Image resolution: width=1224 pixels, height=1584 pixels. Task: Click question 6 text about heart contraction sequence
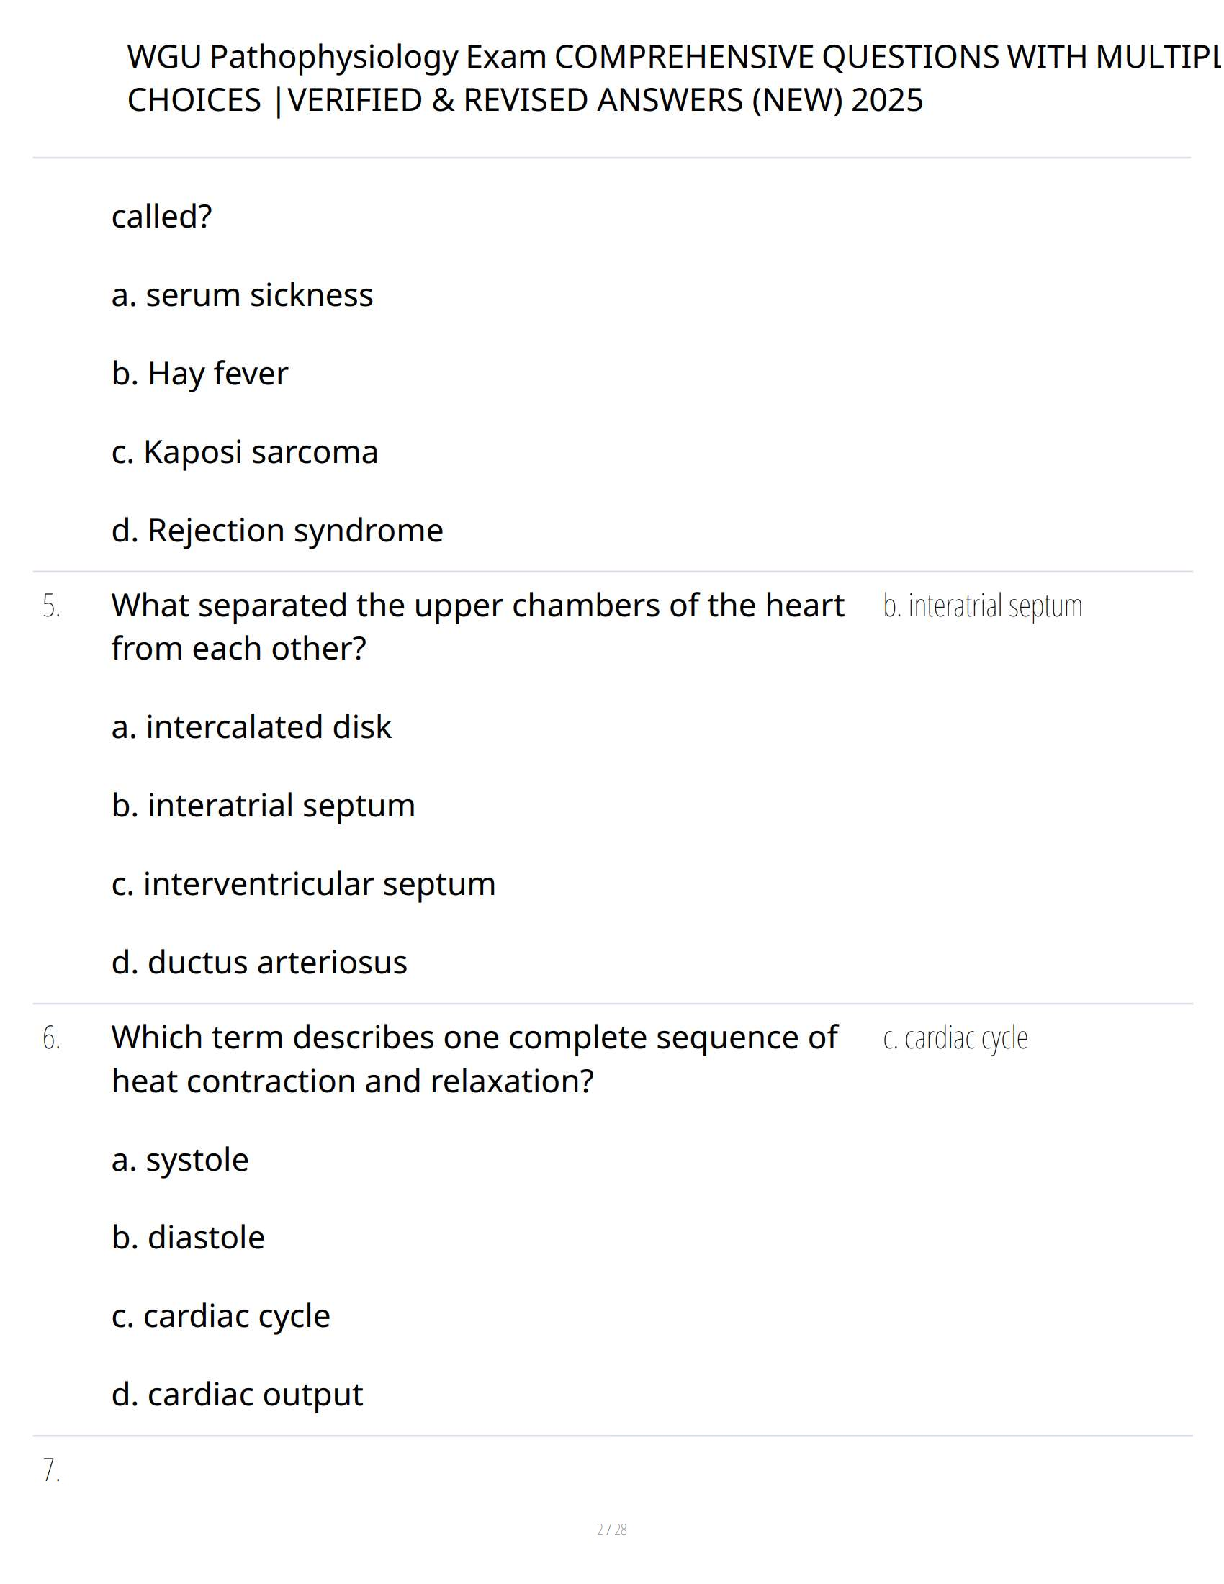[475, 1059]
